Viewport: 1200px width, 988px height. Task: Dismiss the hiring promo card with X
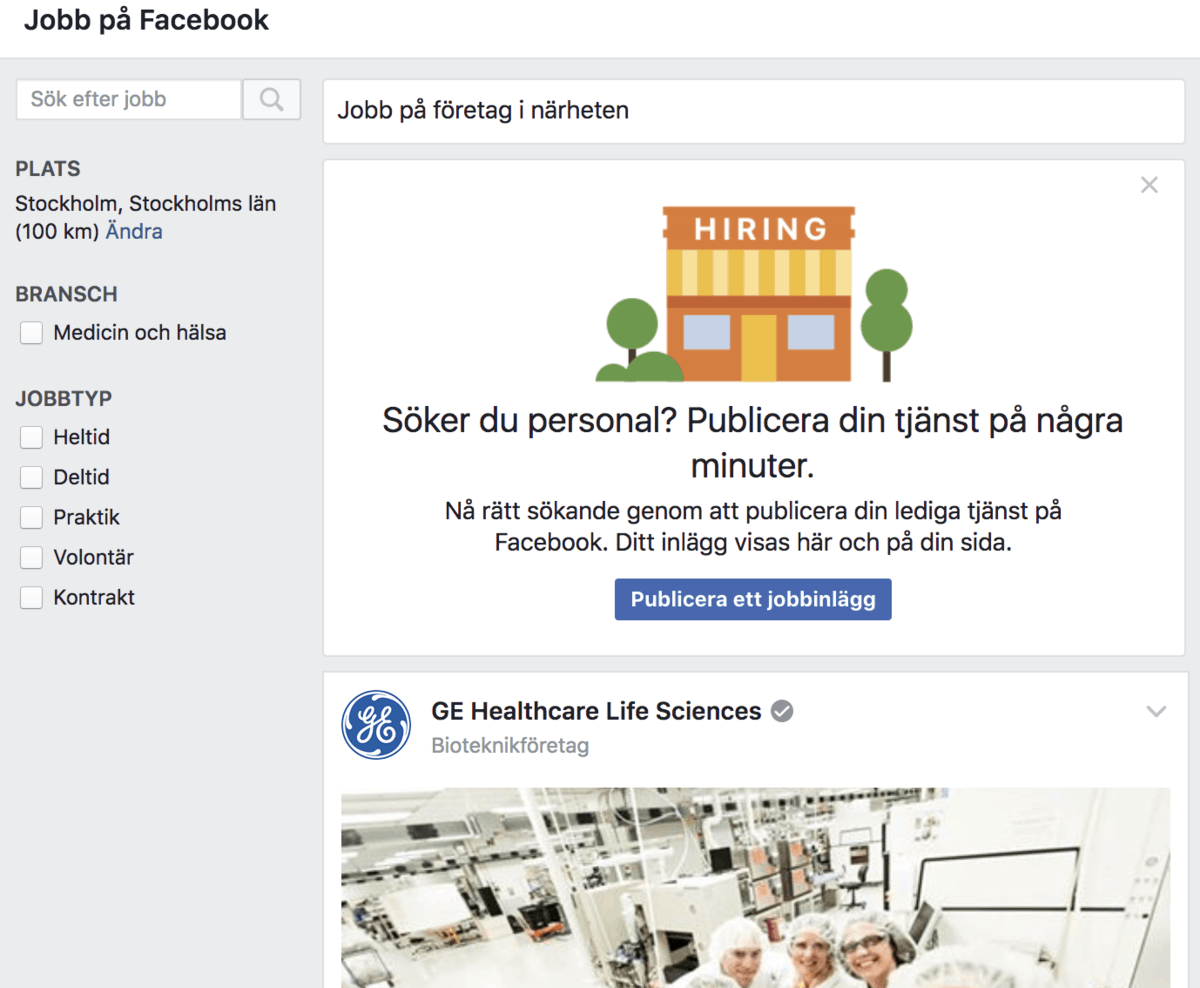pyautogui.click(x=1149, y=185)
